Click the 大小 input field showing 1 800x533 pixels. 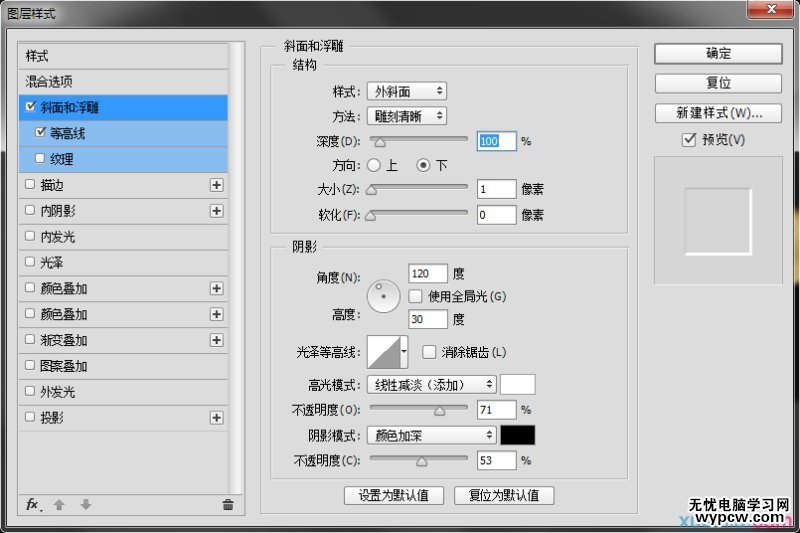point(496,189)
